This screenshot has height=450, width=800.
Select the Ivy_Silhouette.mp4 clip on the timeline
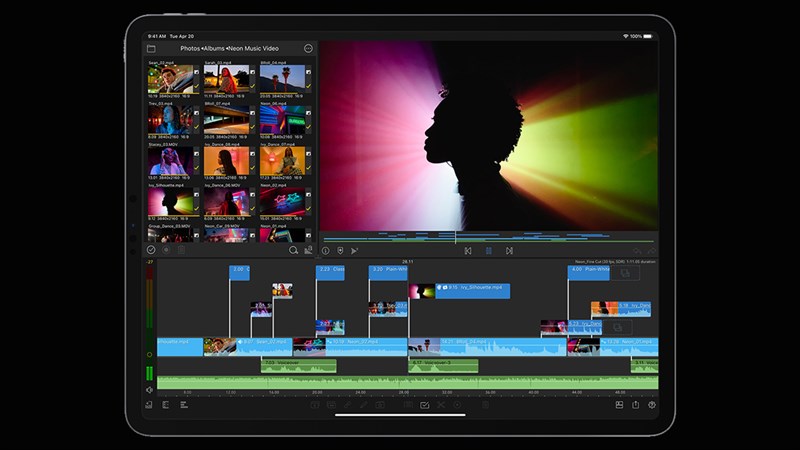pos(472,291)
